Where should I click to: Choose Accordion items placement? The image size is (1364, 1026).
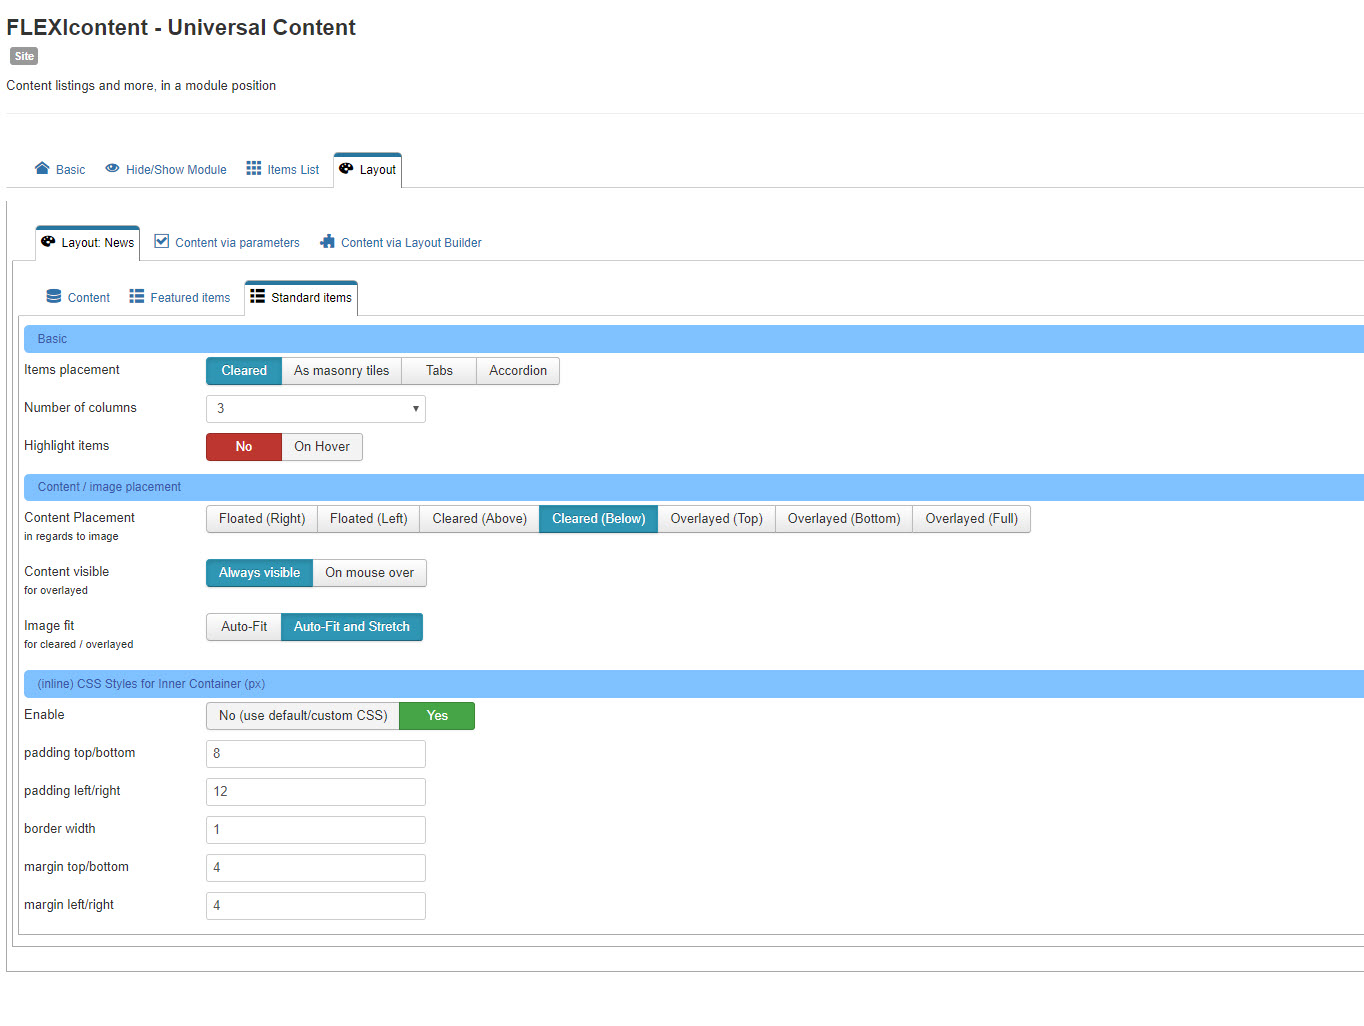(518, 371)
